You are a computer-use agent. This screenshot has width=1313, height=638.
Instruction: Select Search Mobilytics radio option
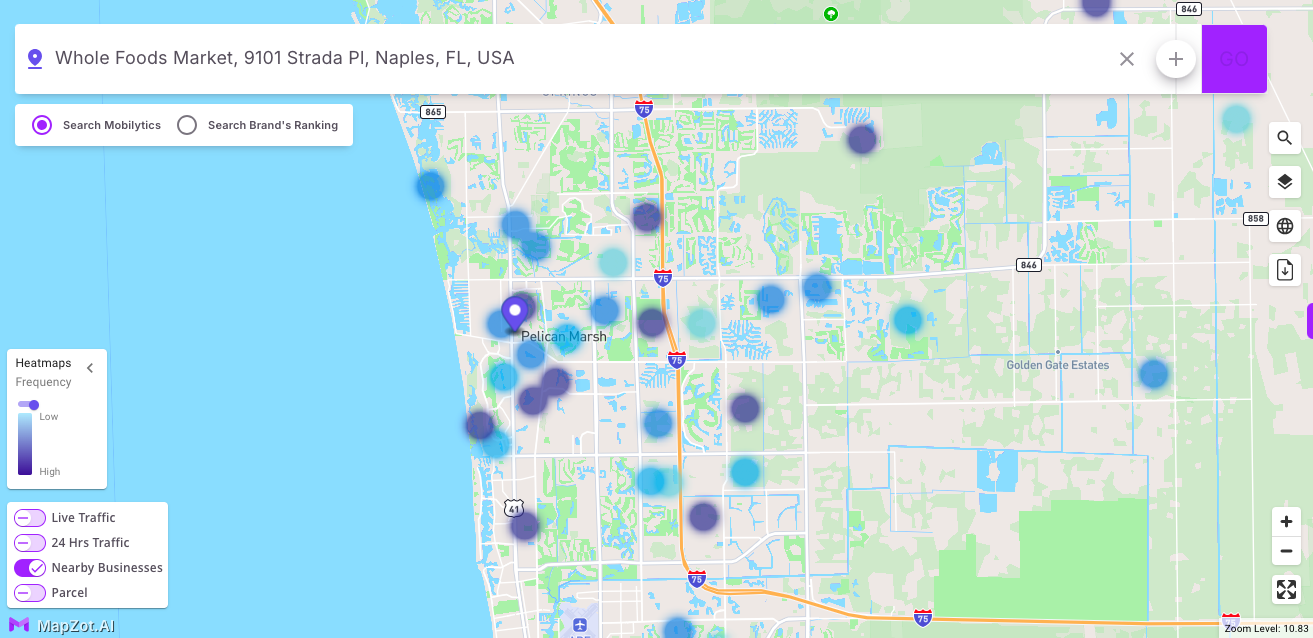[x=42, y=125]
